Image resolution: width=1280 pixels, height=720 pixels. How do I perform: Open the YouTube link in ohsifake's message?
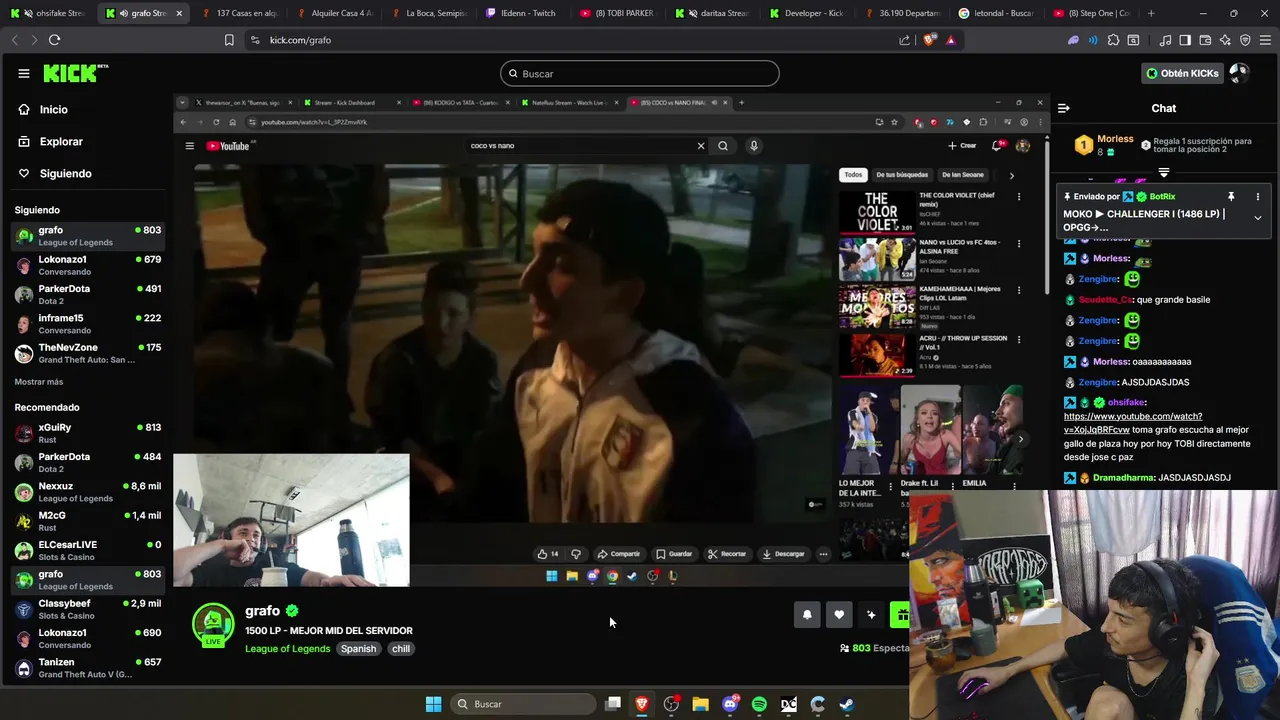[x=1133, y=423]
